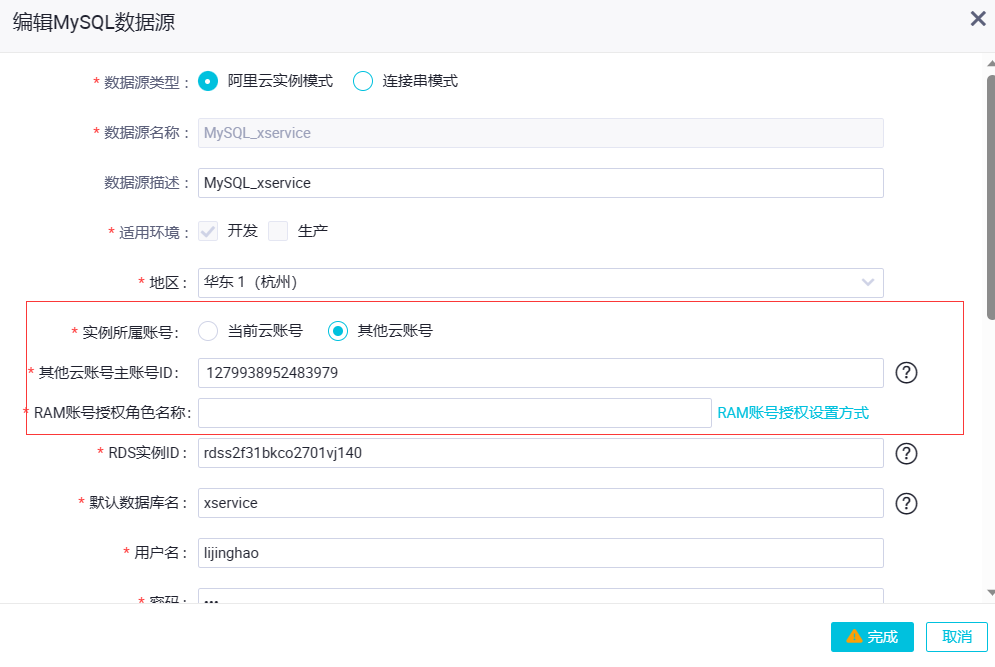
Task: Click the 取消 button
Action: pyautogui.click(x=956, y=637)
